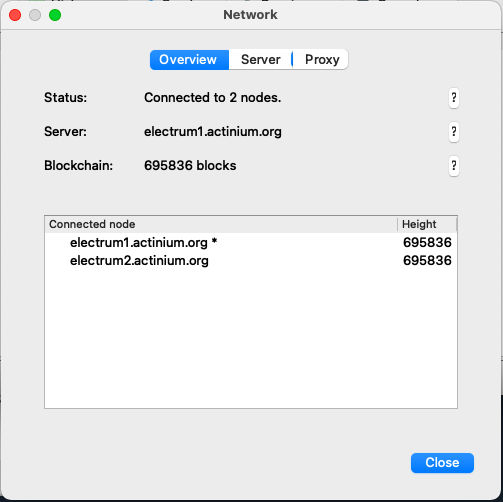Click the Server field value electrum1.actinium.org
Viewport: 503px width, 502px height.
coord(213,132)
